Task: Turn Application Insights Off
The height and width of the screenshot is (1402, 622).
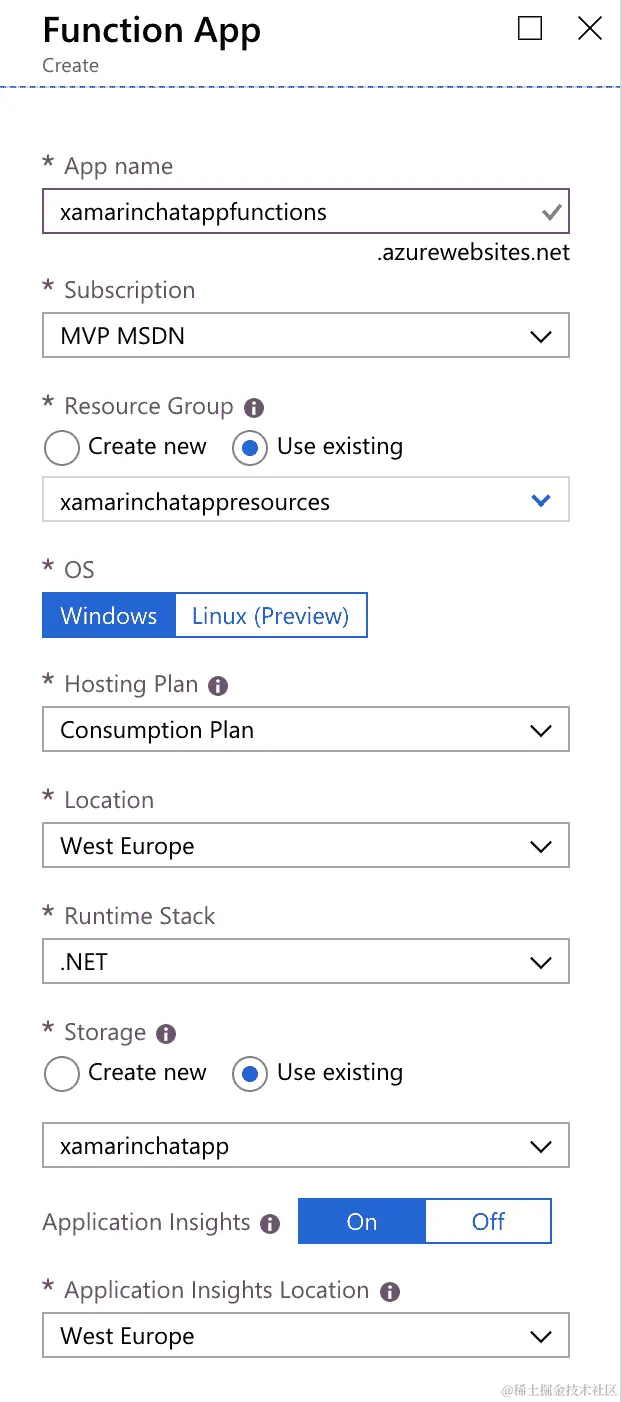Action: pyautogui.click(x=488, y=1222)
